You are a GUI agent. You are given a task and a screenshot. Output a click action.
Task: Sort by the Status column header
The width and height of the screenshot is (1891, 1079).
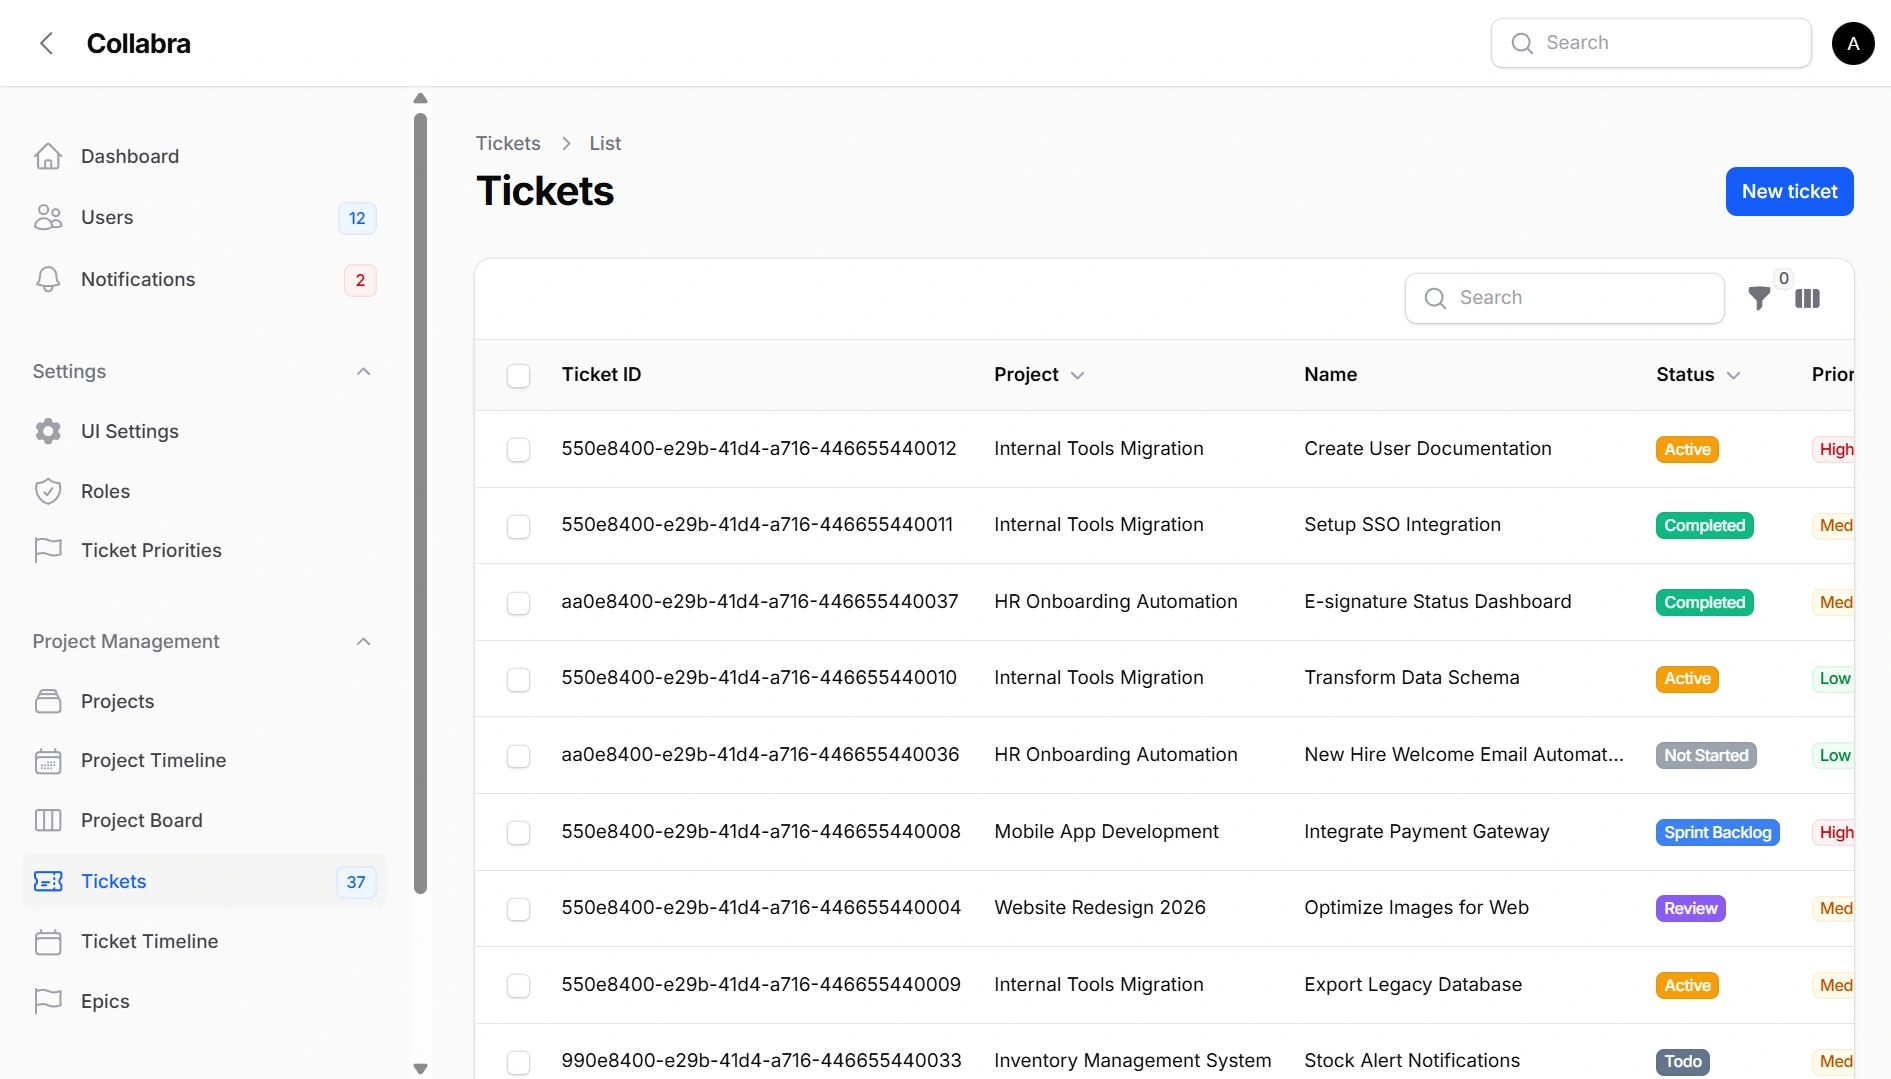(1698, 374)
